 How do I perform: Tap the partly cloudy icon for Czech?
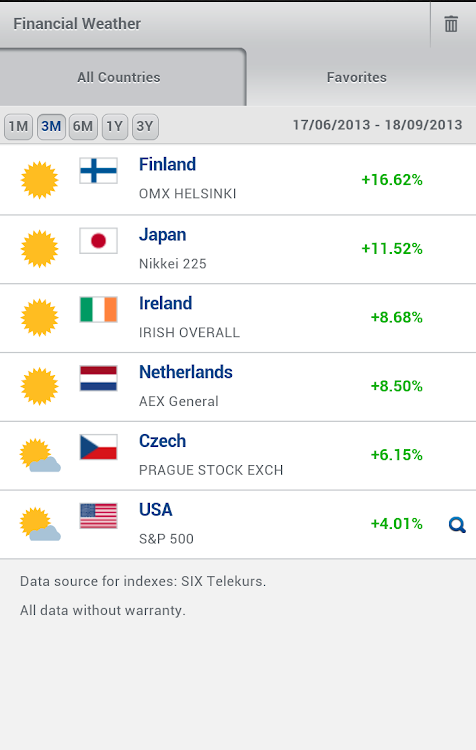tap(40, 455)
